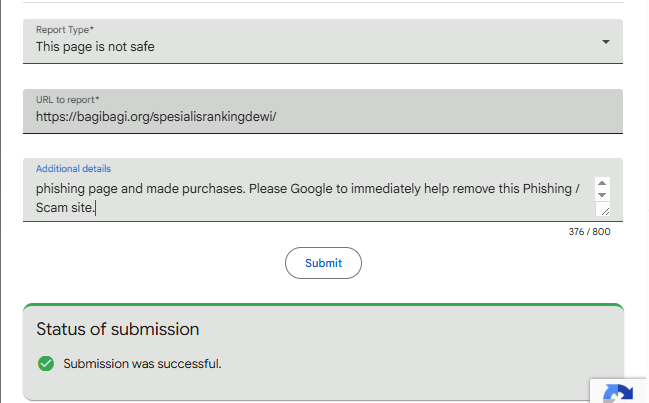
Task: Click the "Additional details" label
Action: click(73, 169)
